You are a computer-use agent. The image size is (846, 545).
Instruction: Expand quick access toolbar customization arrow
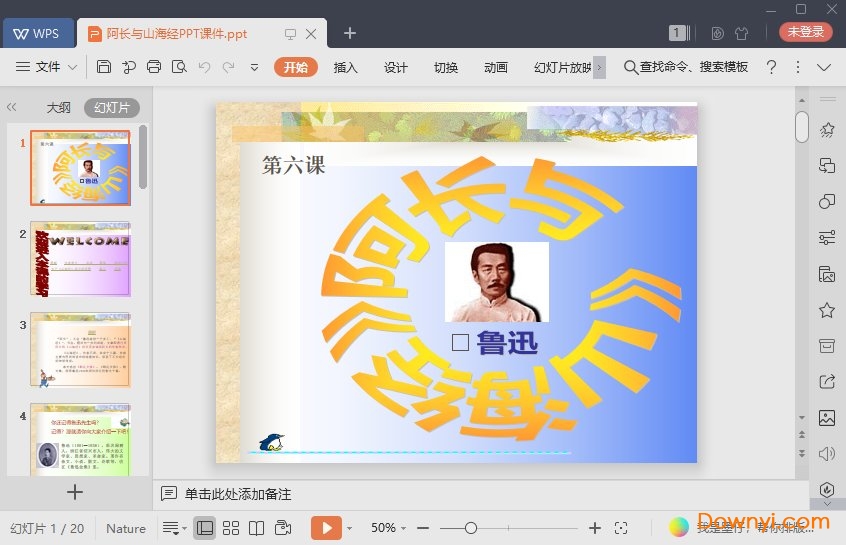(x=254, y=67)
